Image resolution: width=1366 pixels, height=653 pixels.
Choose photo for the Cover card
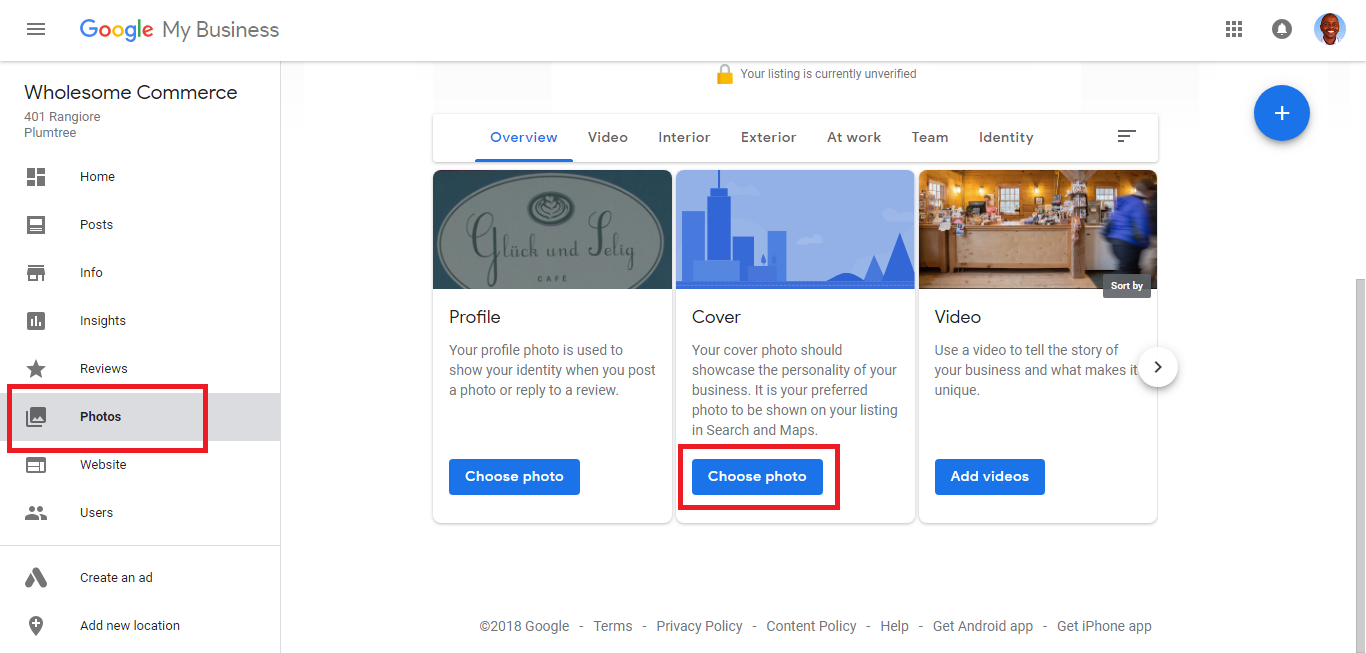757,477
